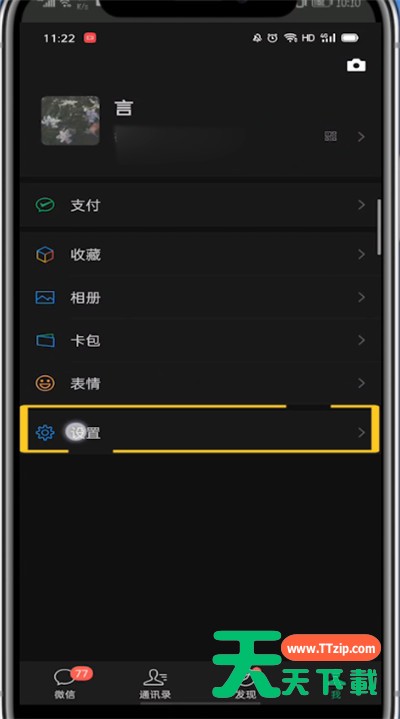The height and width of the screenshot is (719, 400).
Task: Switch to the 通讯录 contacts tab
Action: [x=155, y=684]
